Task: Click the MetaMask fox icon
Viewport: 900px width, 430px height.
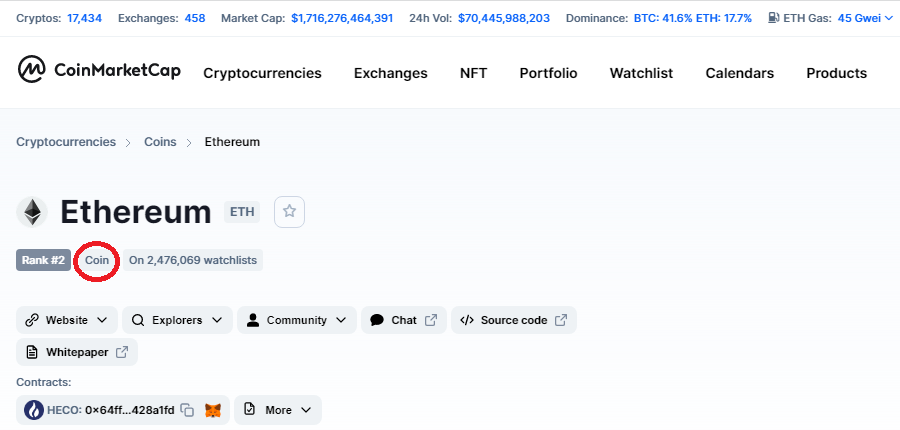Action: (x=213, y=410)
